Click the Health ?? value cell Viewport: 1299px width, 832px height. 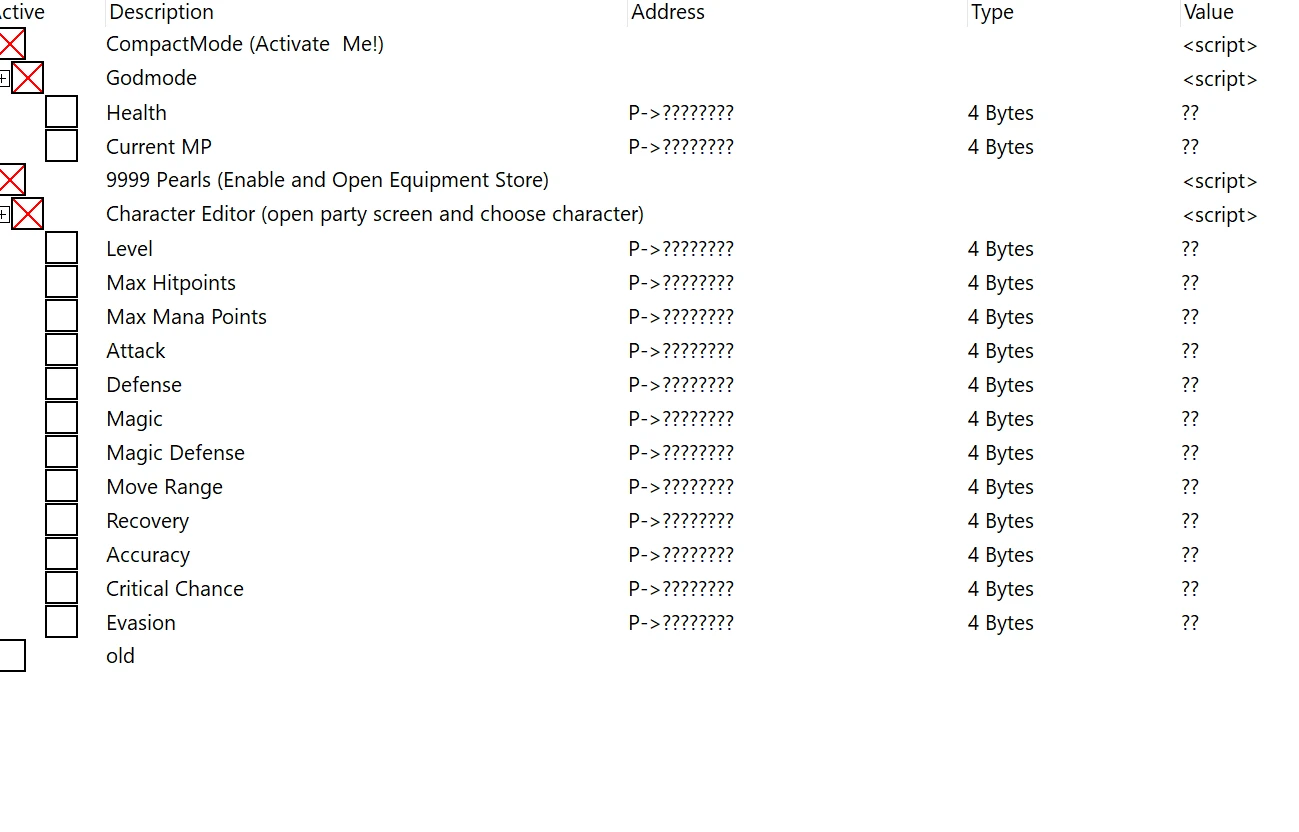(1190, 112)
